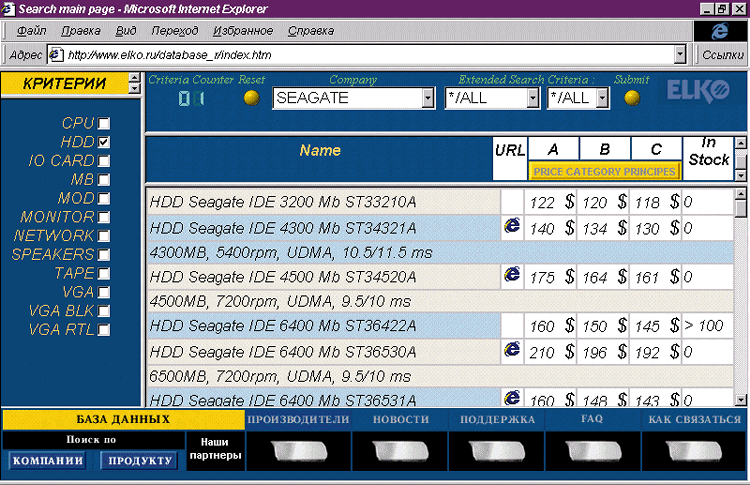
Task: Click the silver button under ПОДДЕРЖКА
Action: click(496, 451)
